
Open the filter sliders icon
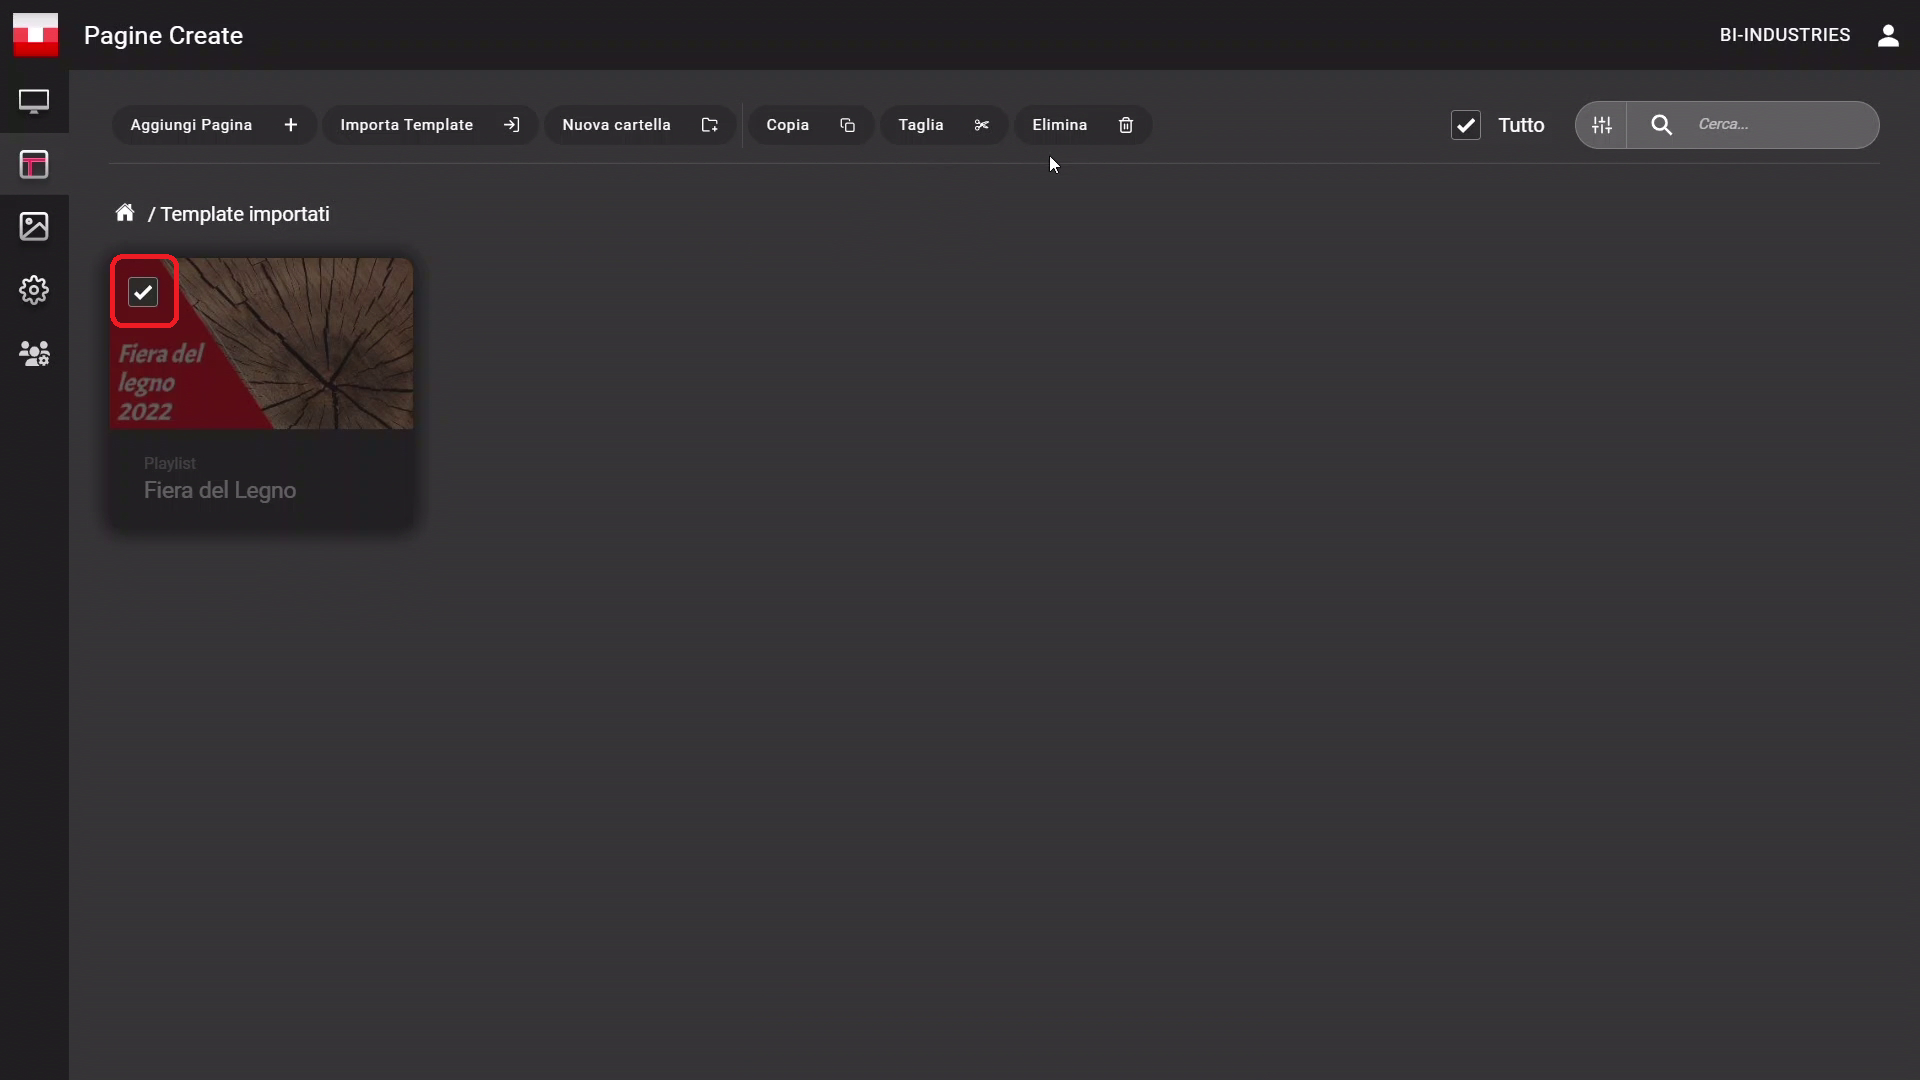(1602, 125)
